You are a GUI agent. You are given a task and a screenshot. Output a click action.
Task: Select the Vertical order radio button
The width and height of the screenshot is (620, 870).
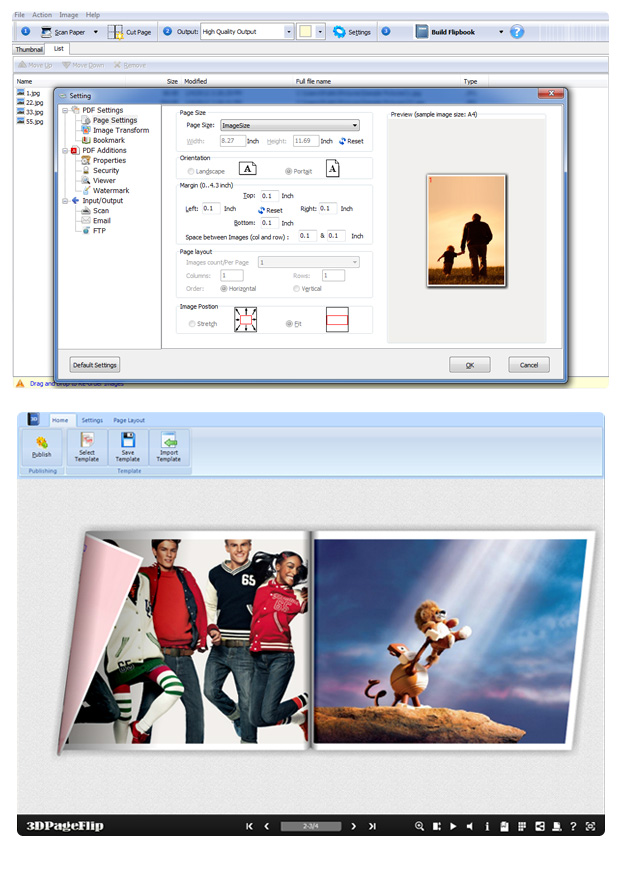[296, 289]
